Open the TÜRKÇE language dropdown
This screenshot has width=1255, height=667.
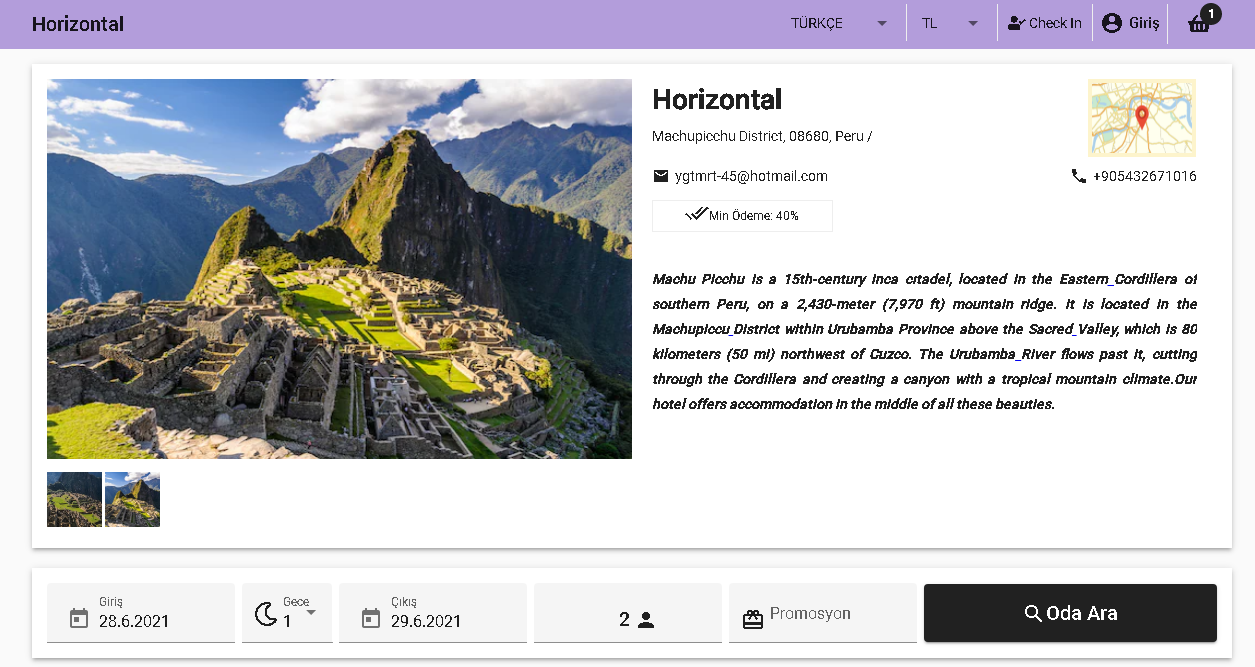tap(839, 23)
